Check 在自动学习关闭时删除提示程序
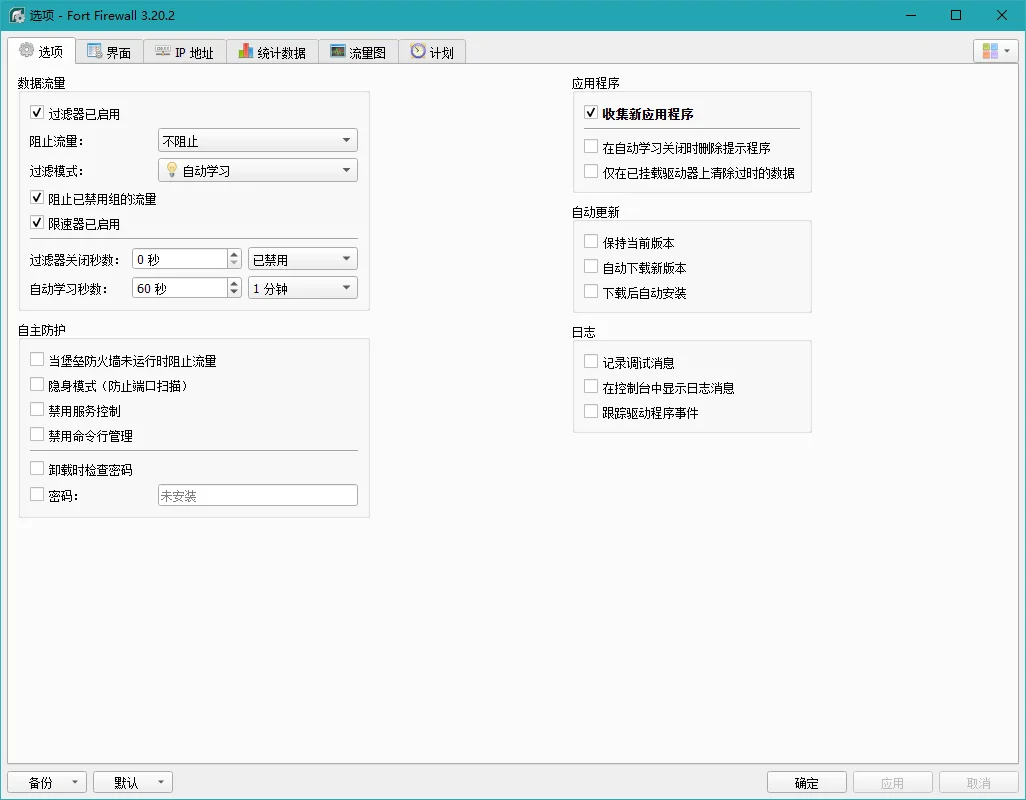The image size is (1026, 800). point(591,146)
